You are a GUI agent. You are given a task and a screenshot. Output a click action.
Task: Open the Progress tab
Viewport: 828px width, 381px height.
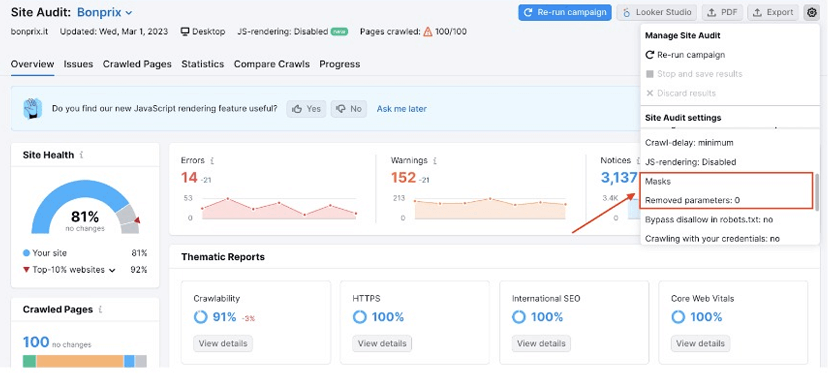[340, 64]
